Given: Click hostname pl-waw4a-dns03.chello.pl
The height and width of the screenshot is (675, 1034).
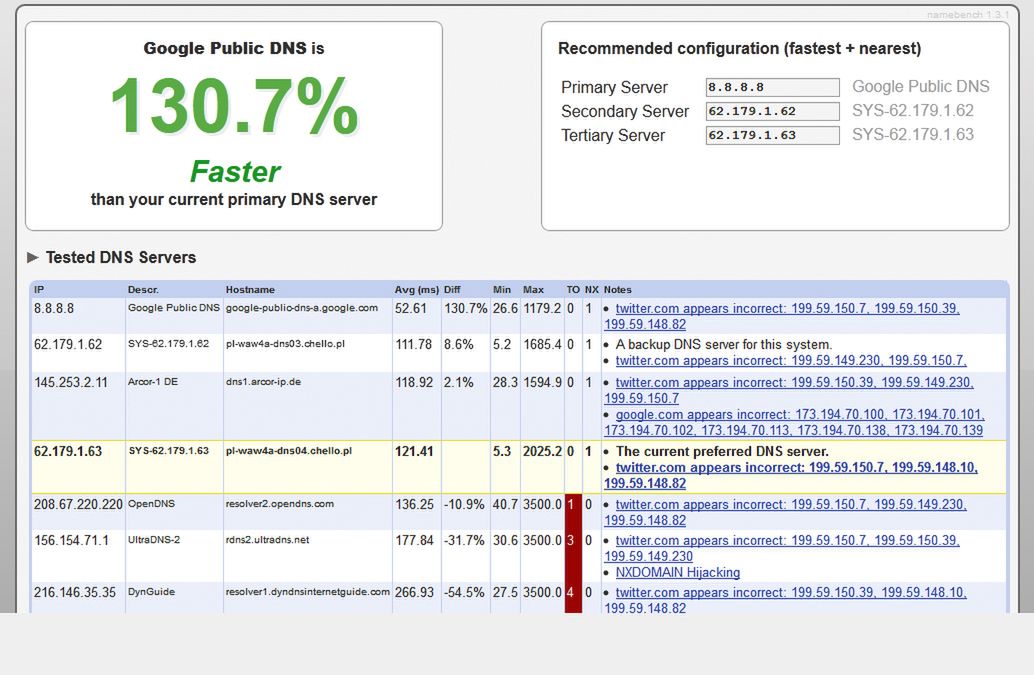Looking at the screenshot, I should 285,343.
